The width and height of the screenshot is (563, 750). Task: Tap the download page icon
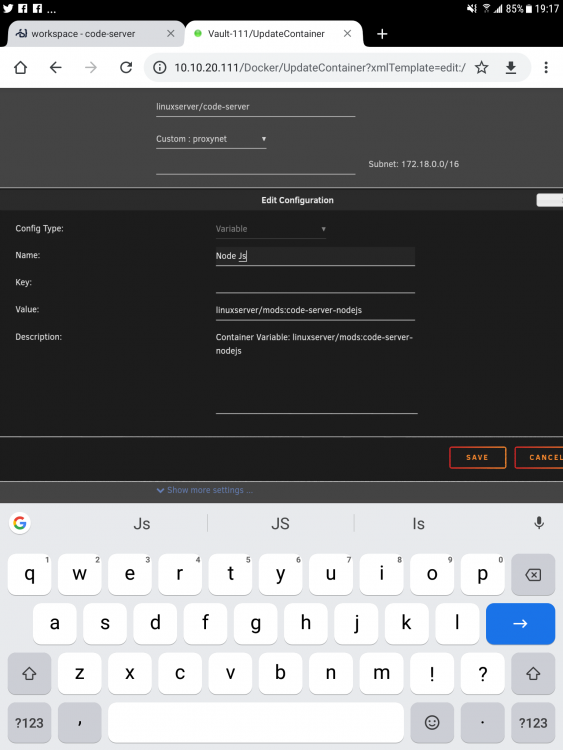(511, 67)
